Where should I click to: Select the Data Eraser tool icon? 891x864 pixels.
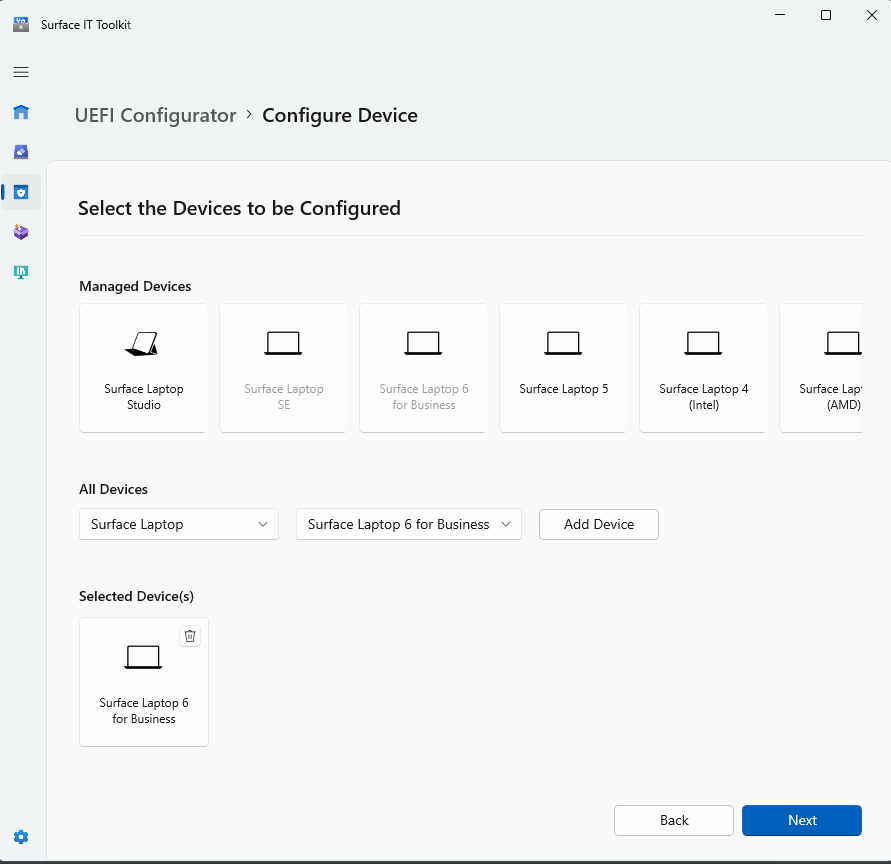21,151
